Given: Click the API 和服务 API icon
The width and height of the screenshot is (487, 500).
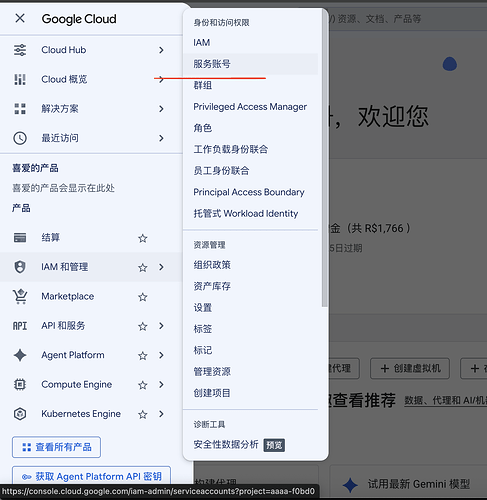Looking at the screenshot, I should [x=20, y=326].
